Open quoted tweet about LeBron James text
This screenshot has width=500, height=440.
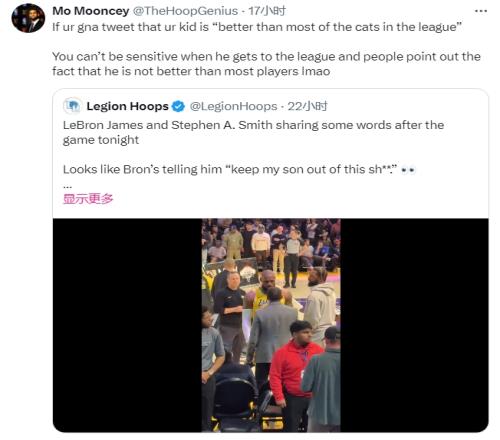253,132
